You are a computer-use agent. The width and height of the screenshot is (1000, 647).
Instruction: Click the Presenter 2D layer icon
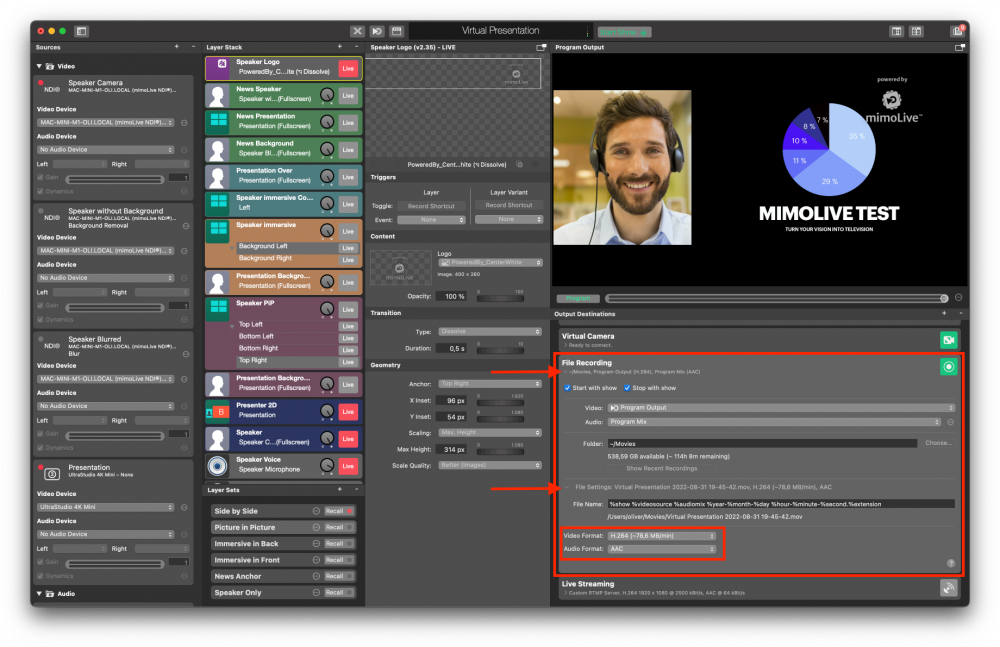pos(217,412)
